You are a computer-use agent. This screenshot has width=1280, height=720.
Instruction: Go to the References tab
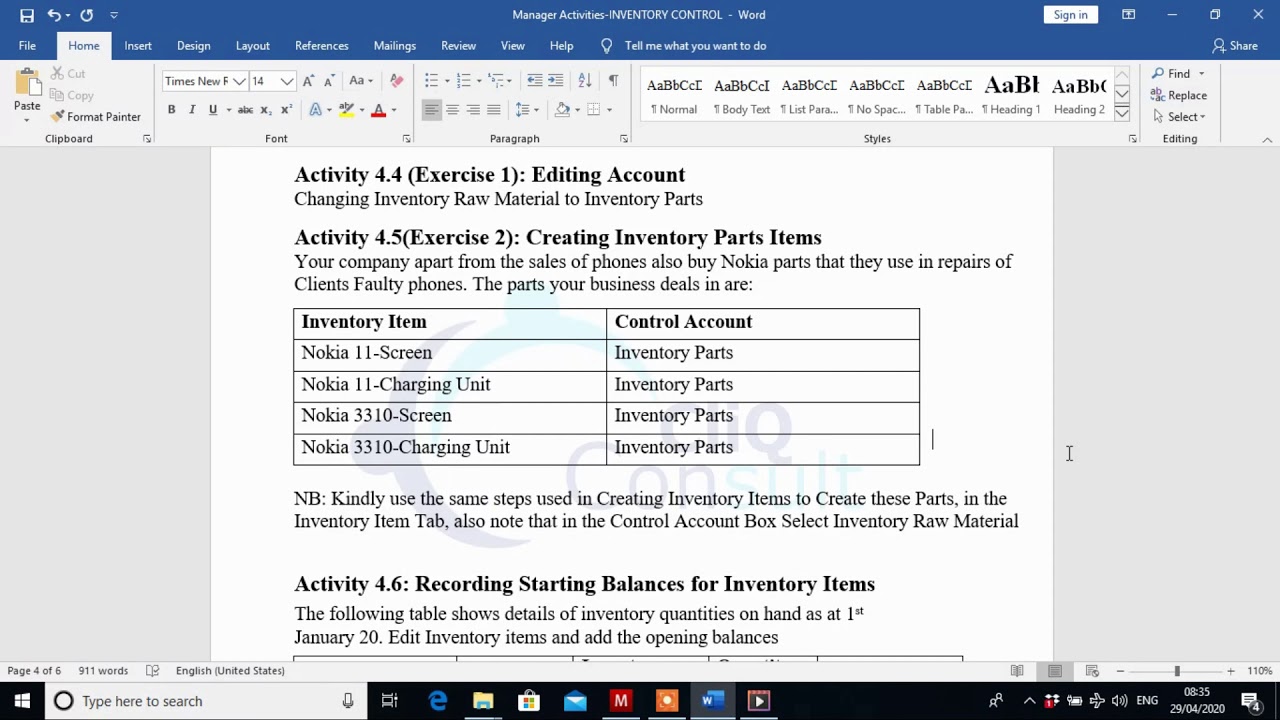pyautogui.click(x=321, y=46)
